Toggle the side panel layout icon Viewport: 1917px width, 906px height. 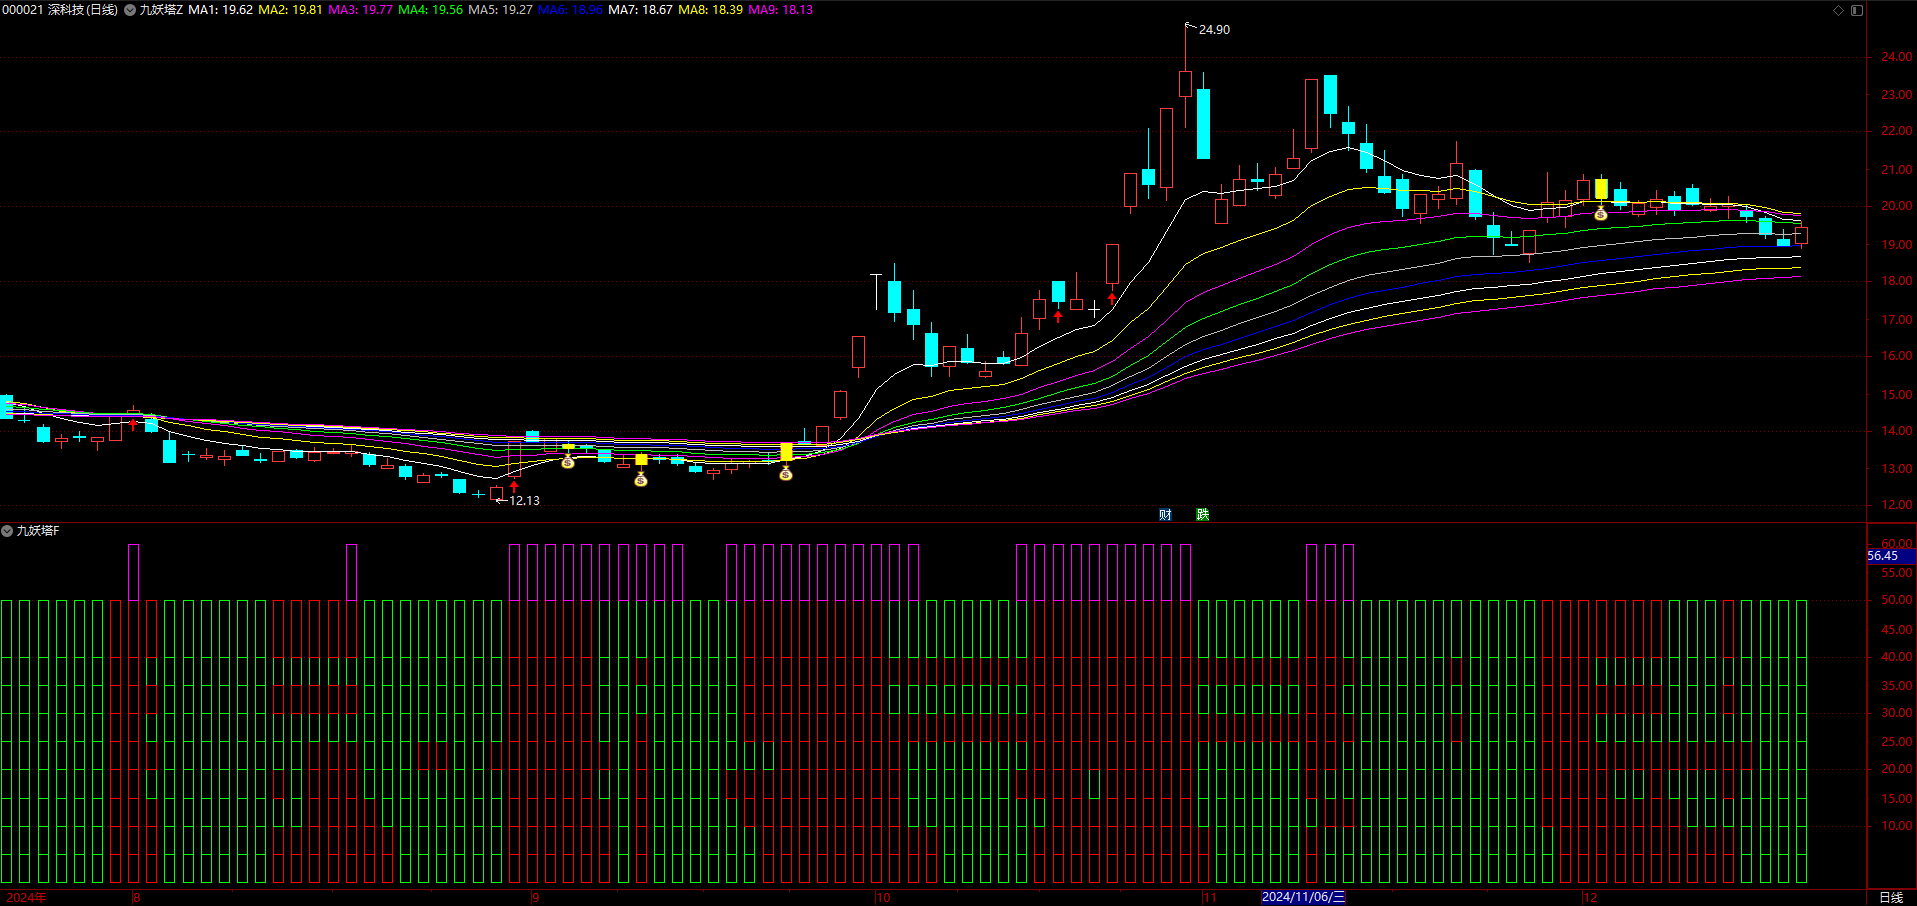tap(1856, 10)
